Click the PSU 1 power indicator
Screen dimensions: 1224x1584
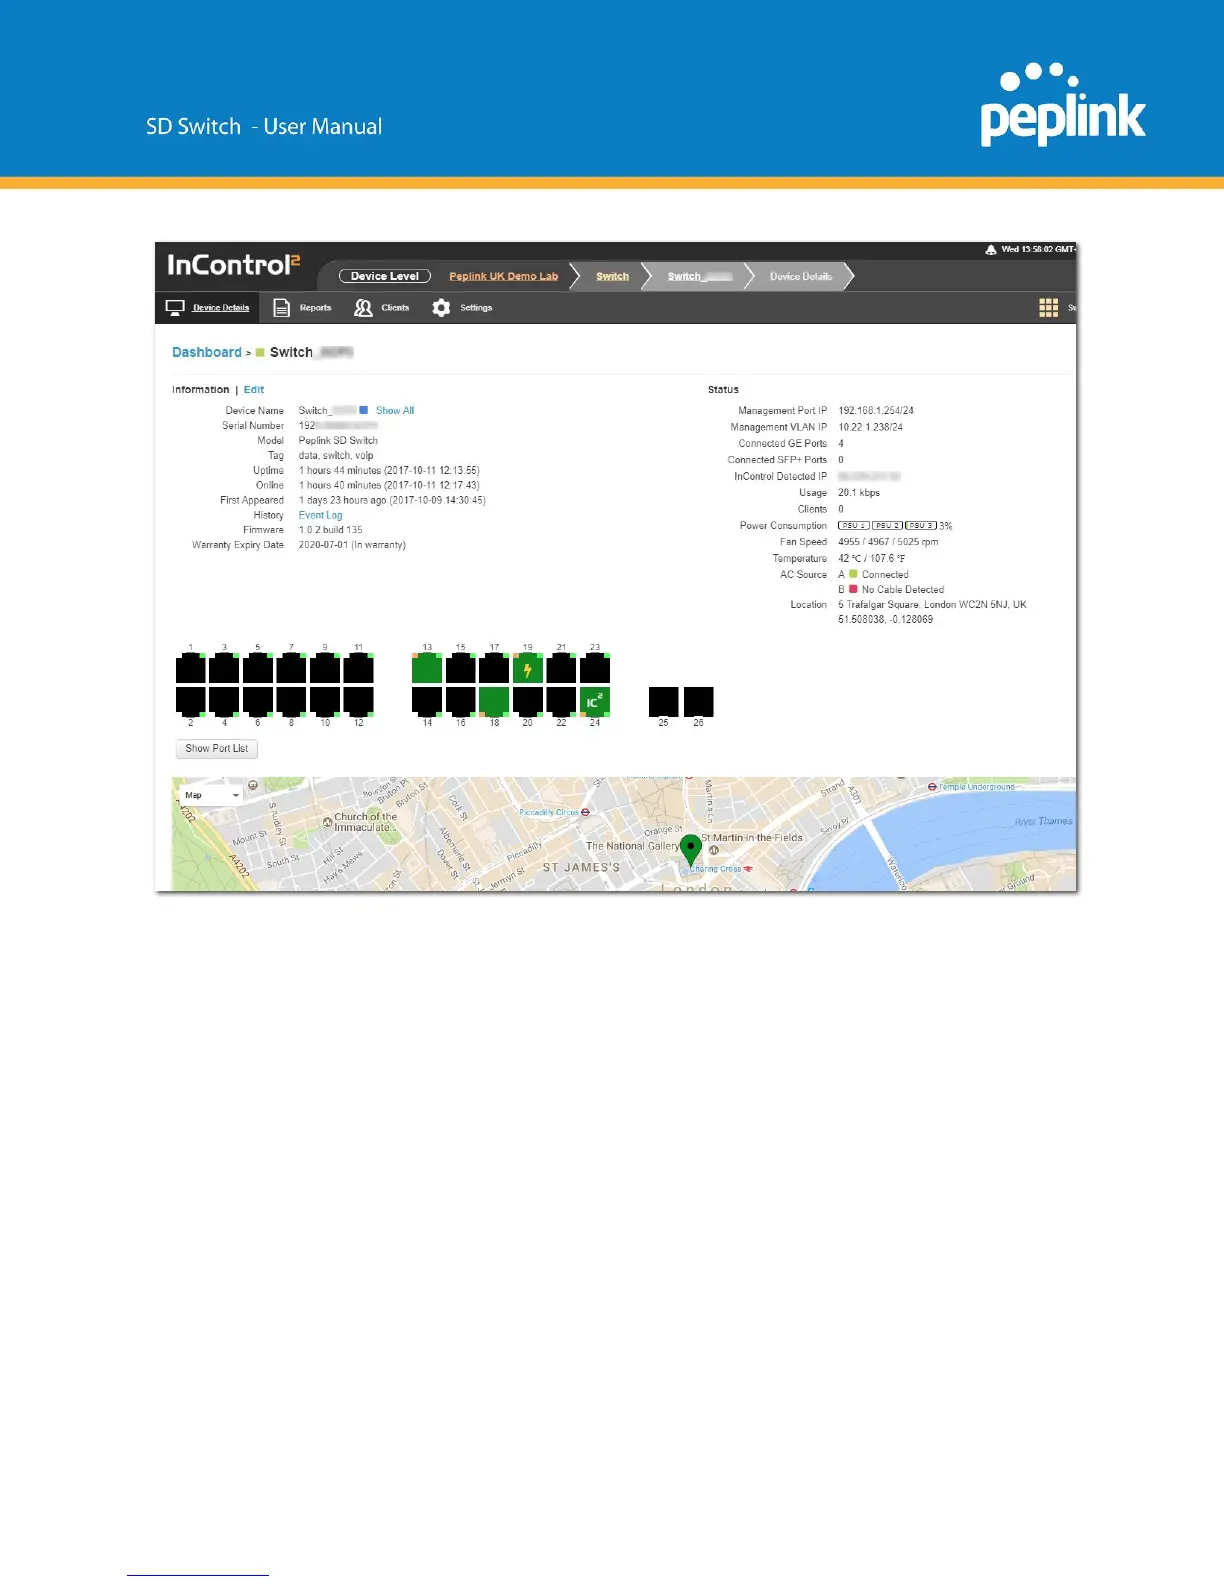[x=853, y=525]
